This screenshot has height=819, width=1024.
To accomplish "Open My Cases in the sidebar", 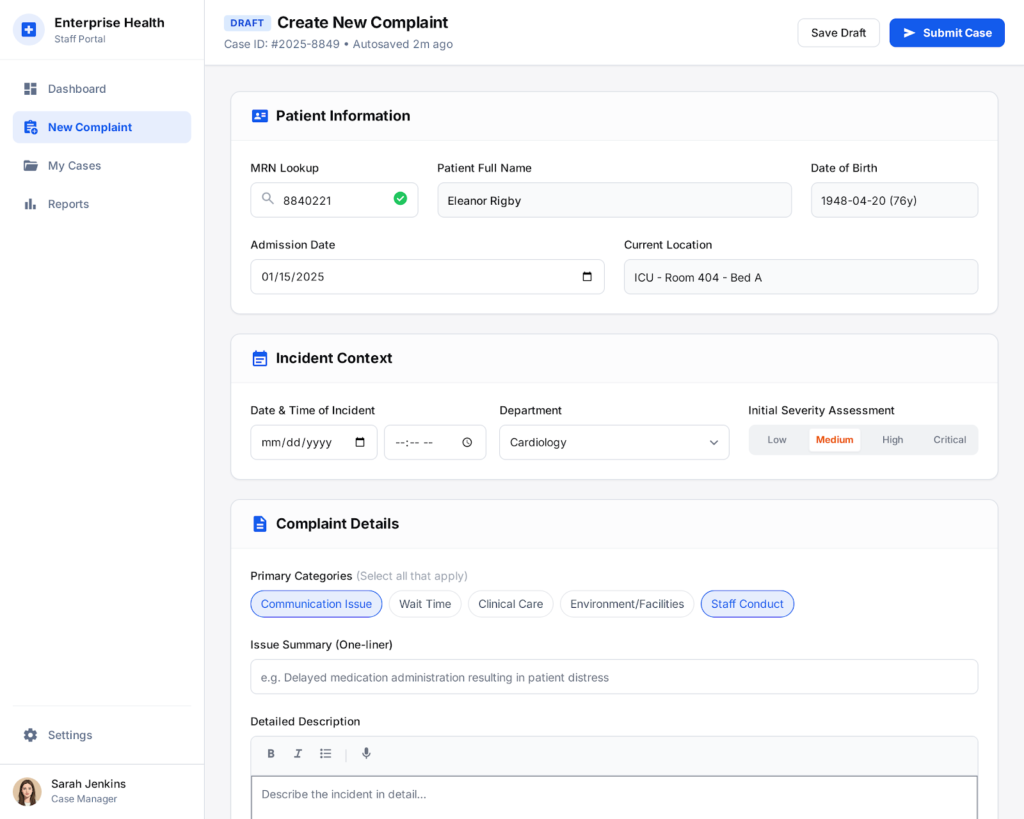I will pos(74,166).
